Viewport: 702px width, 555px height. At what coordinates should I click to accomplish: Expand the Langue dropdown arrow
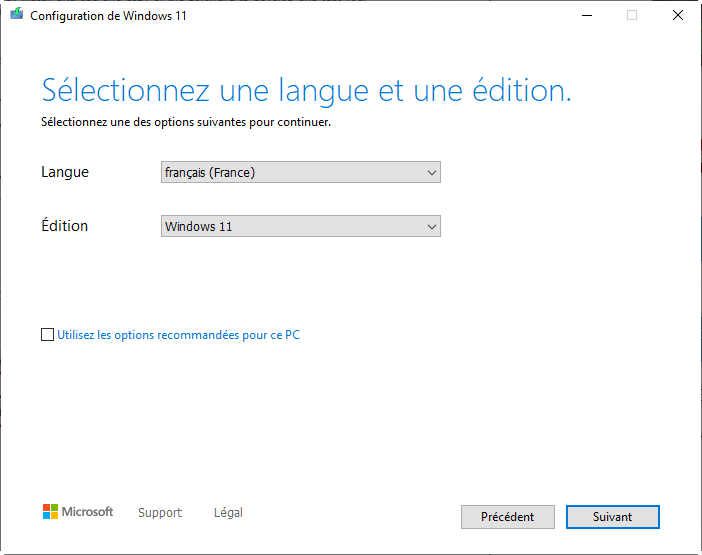[432, 173]
